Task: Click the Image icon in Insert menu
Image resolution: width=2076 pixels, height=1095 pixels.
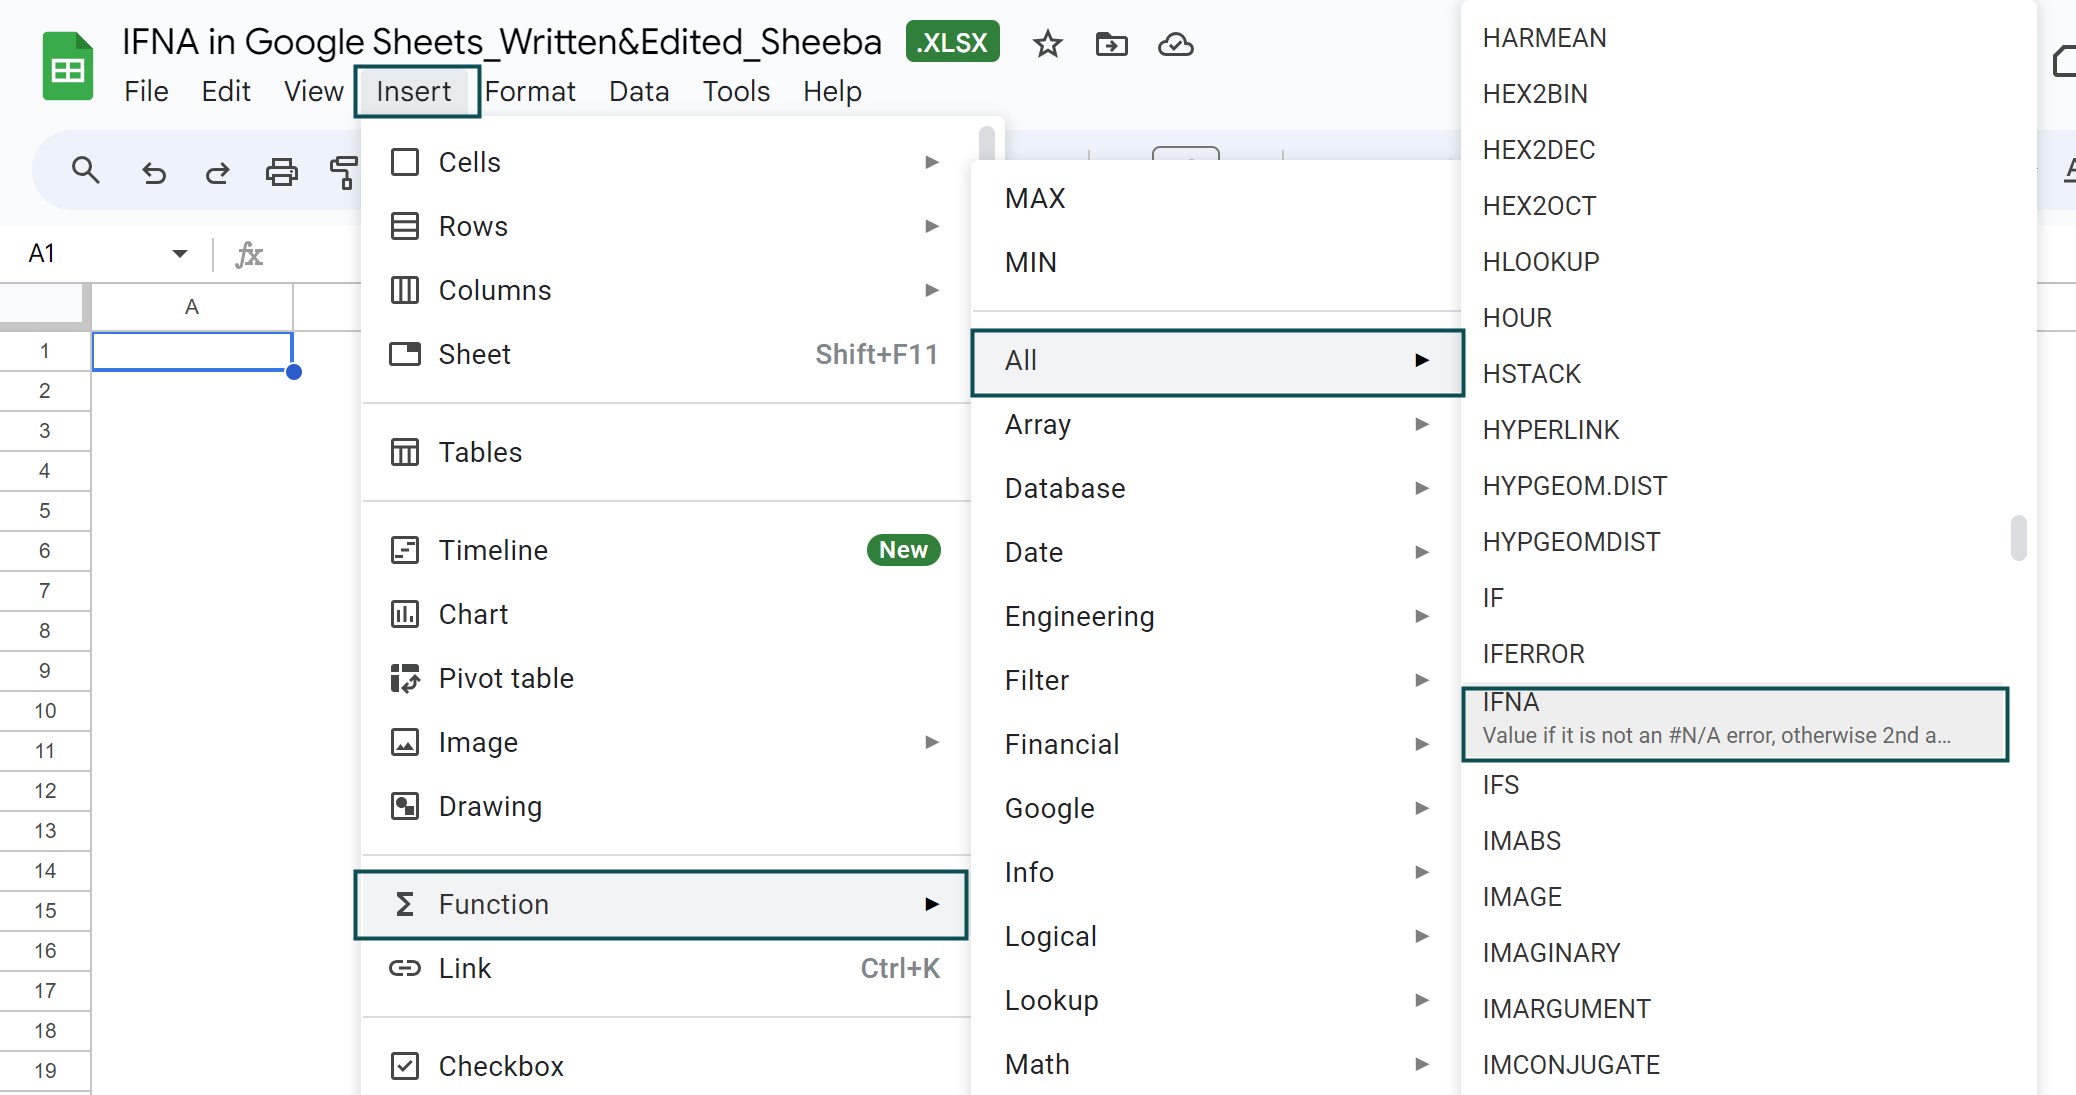Action: coord(405,742)
